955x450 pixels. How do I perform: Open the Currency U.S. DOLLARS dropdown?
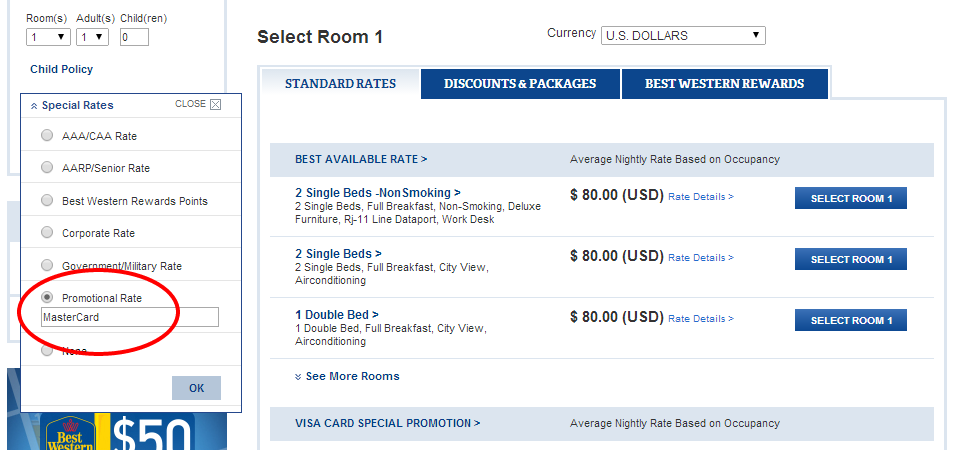click(x=683, y=35)
